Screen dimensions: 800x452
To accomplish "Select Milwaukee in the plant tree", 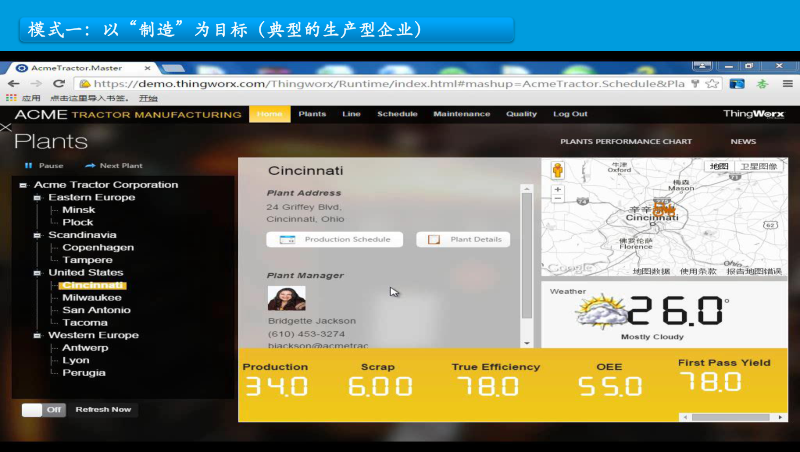I will point(92,297).
